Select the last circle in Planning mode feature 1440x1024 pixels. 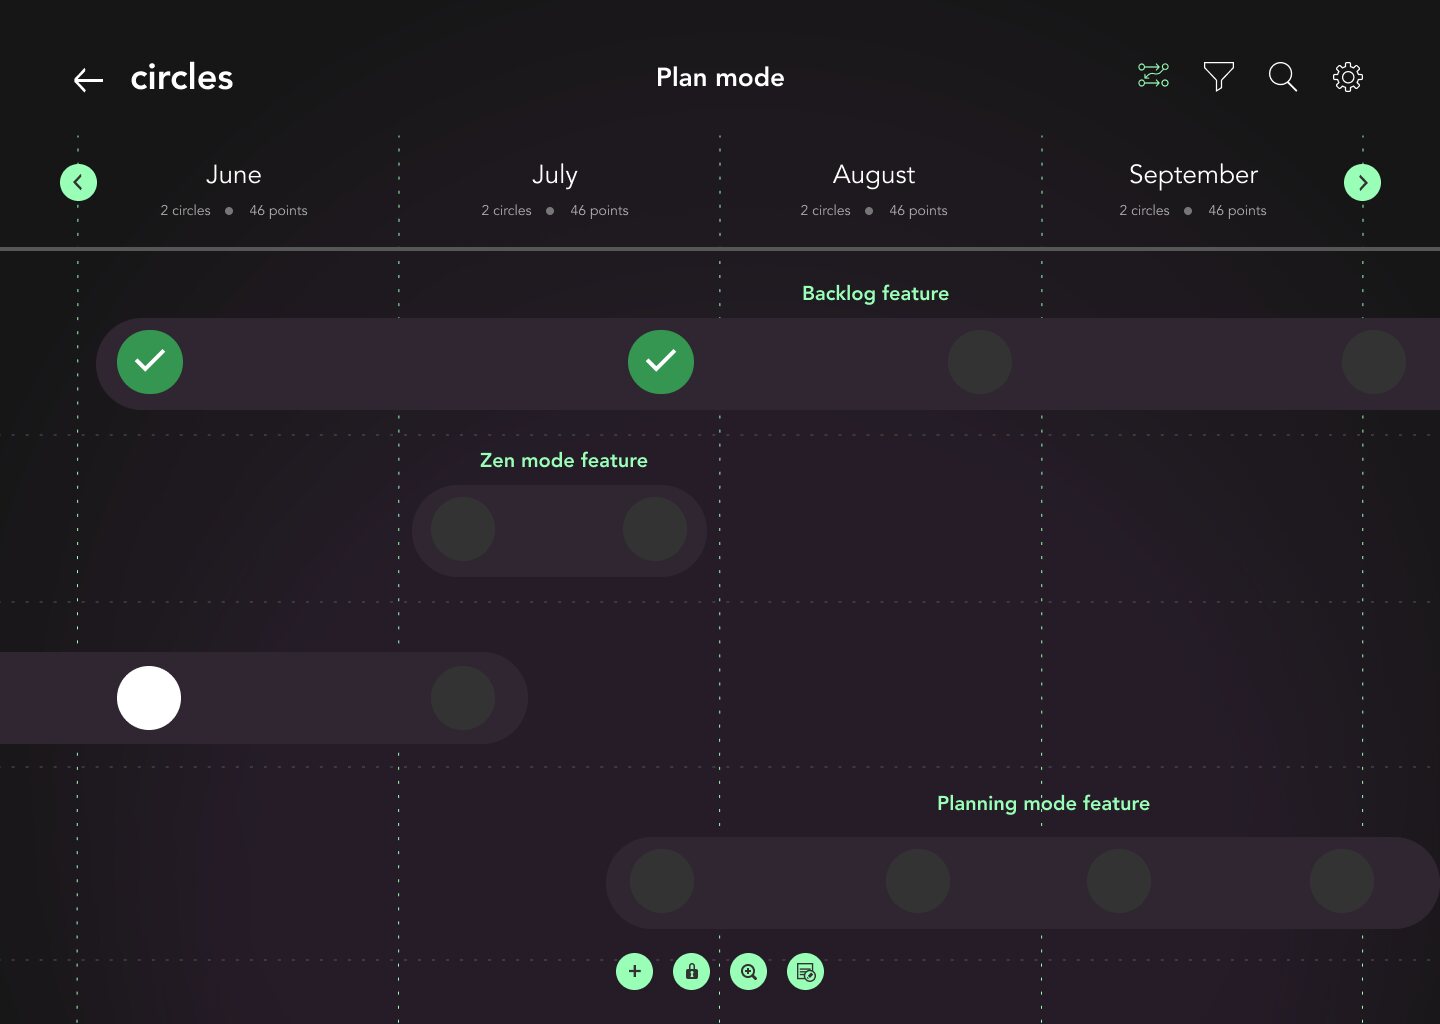[x=1342, y=881]
